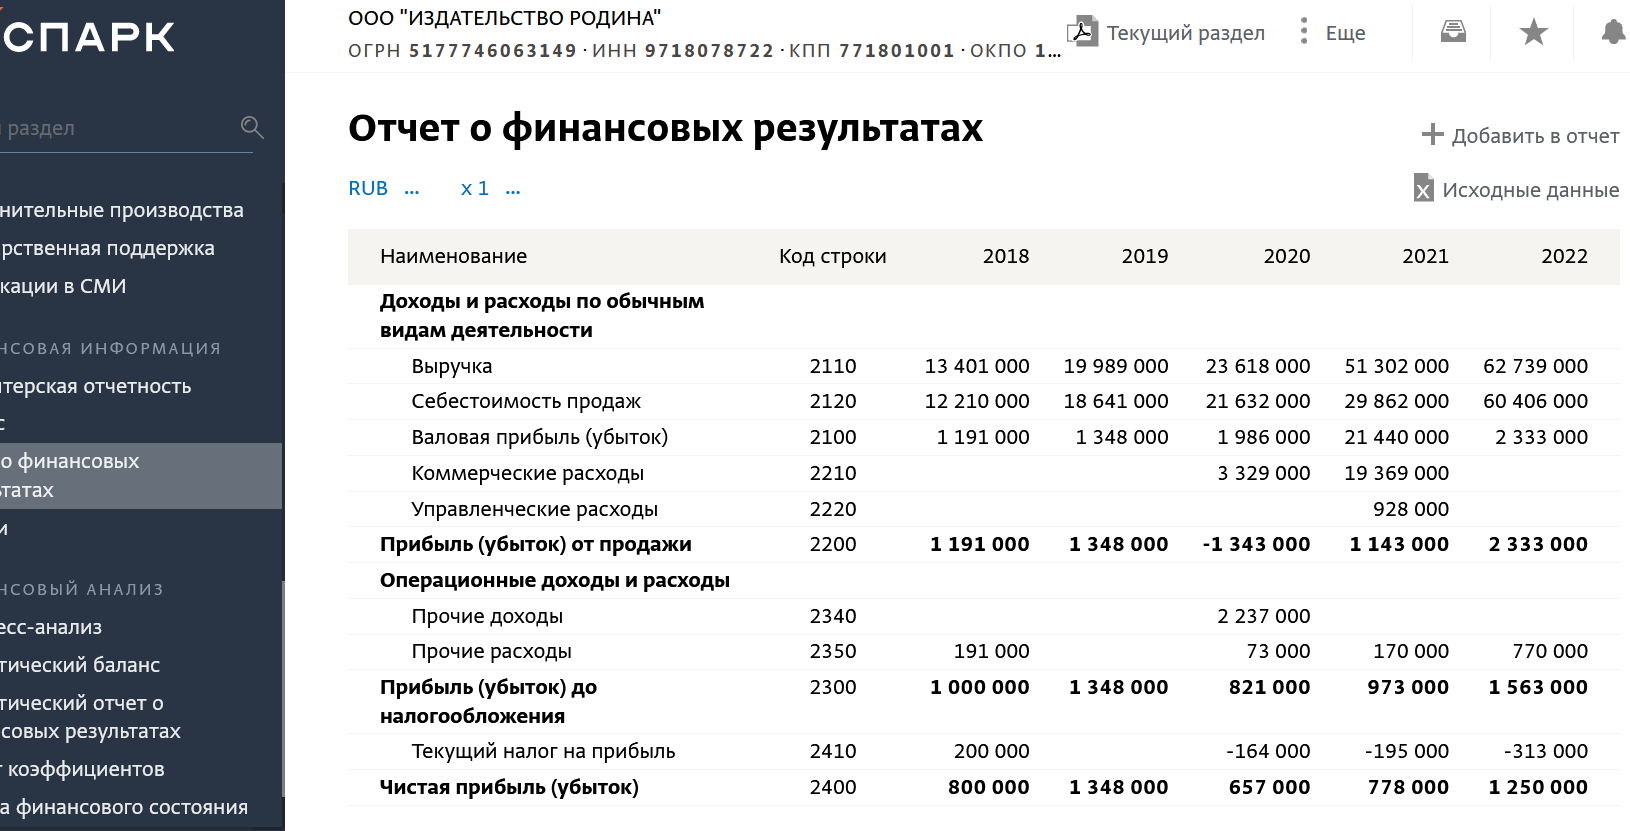Screen dimensions: 1630x831
Task: Open the Еще three-dots menu
Action: coord(1303,32)
